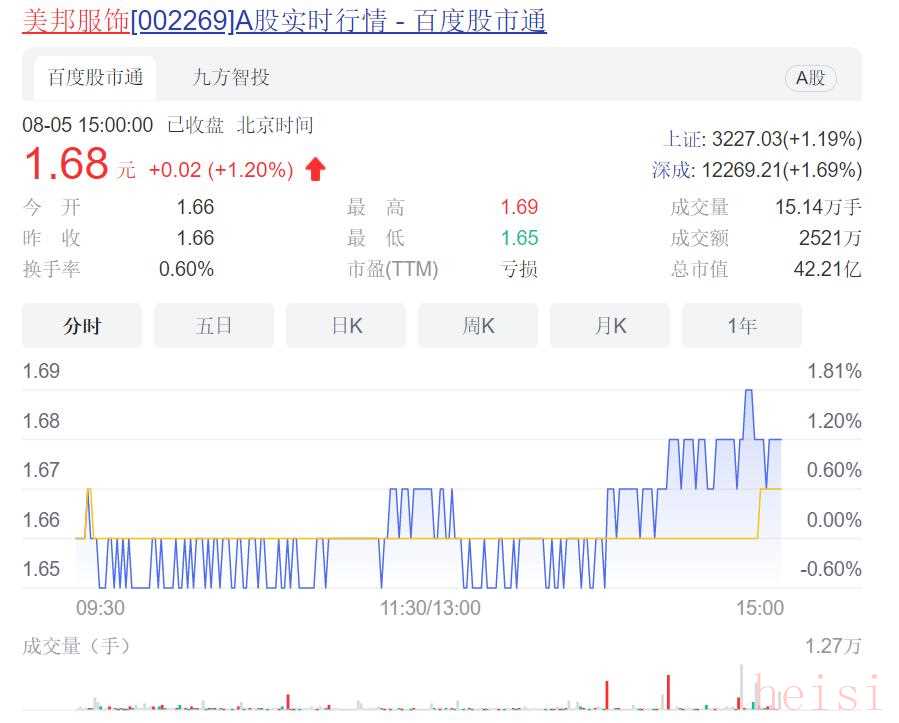Click the timestamp 08-05 15:00:00
Screen dimensions: 899x723
88,125
